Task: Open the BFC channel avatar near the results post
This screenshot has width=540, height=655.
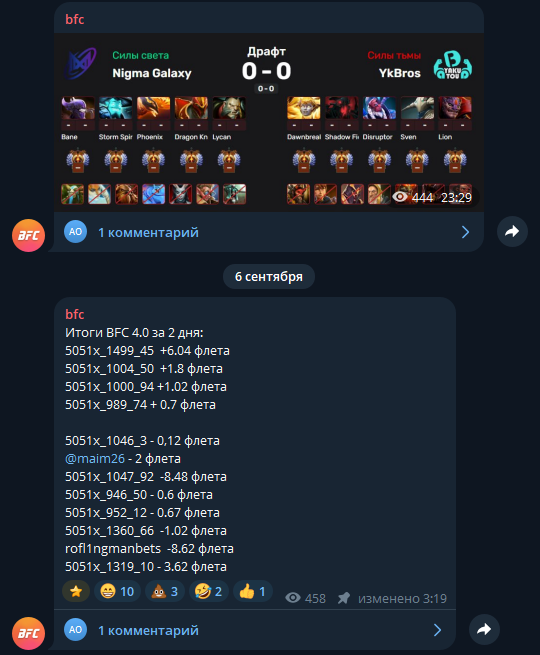Action: [28, 633]
